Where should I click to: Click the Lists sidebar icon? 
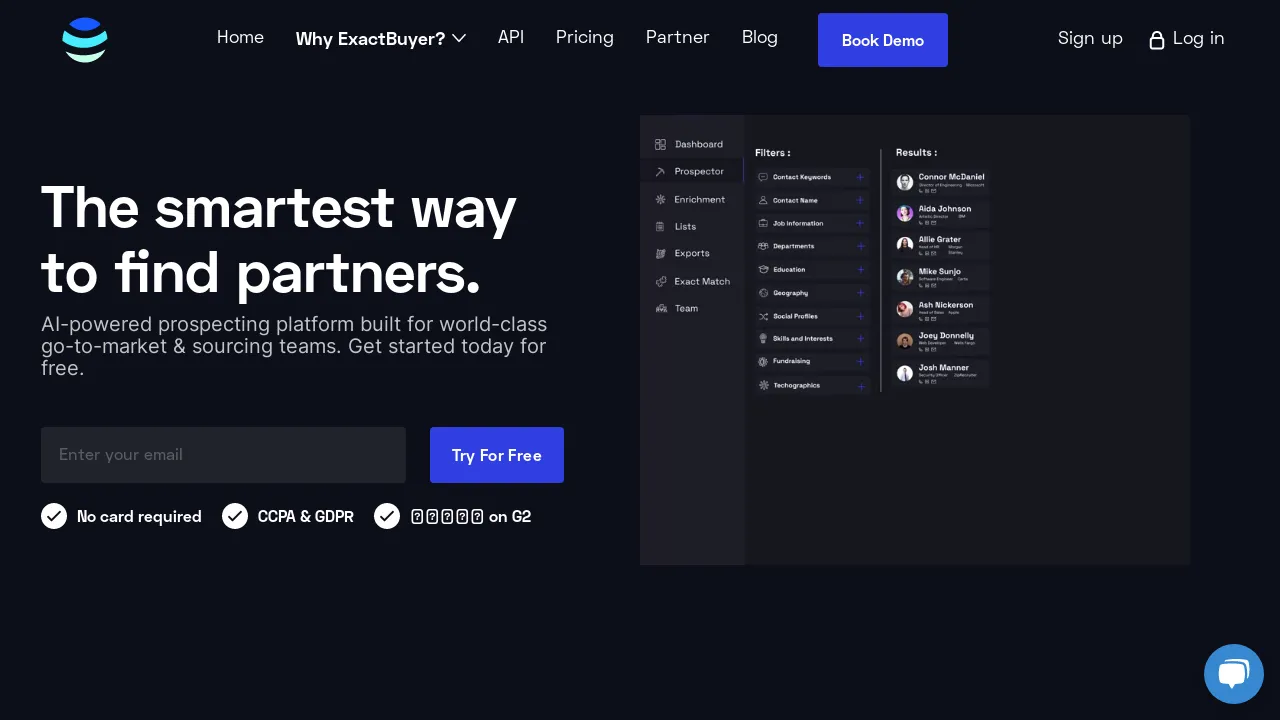tap(660, 226)
